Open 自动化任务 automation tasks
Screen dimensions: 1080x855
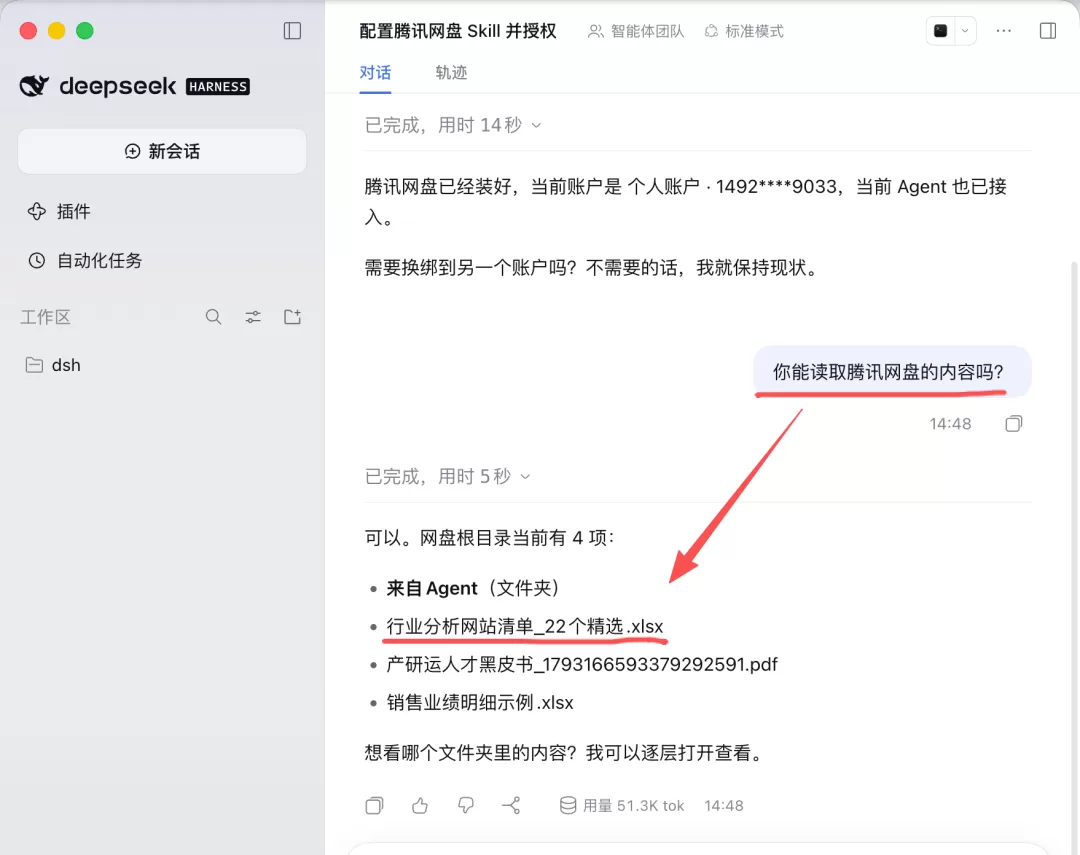[85, 260]
